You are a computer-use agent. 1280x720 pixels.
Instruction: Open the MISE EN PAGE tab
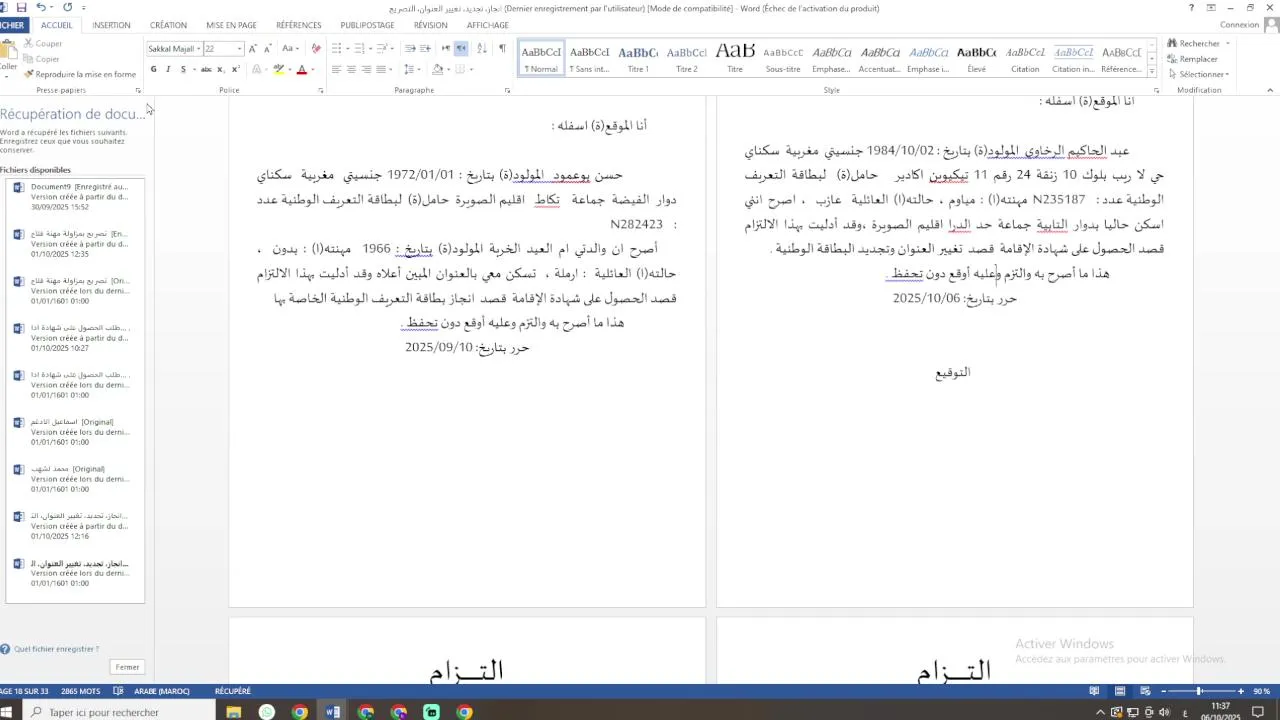(x=231, y=25)
